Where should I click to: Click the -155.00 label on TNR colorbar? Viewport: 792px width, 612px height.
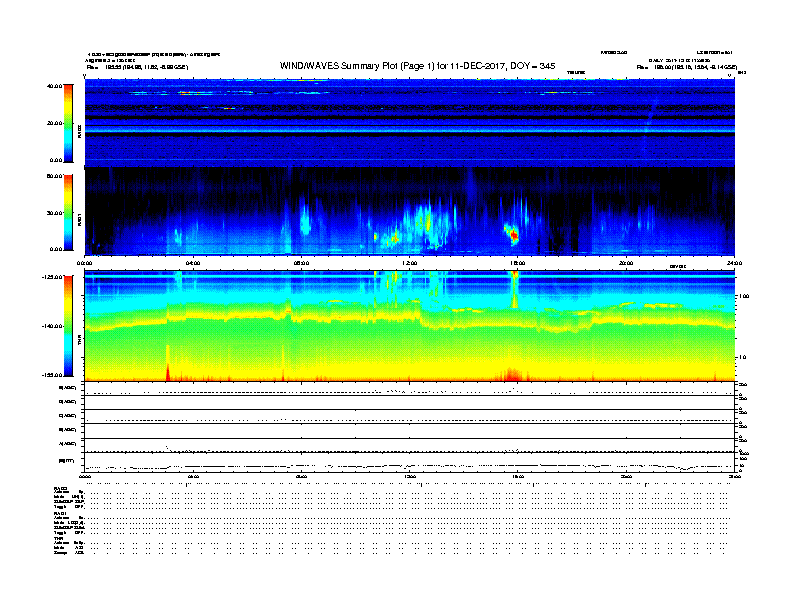click(53, 375)
